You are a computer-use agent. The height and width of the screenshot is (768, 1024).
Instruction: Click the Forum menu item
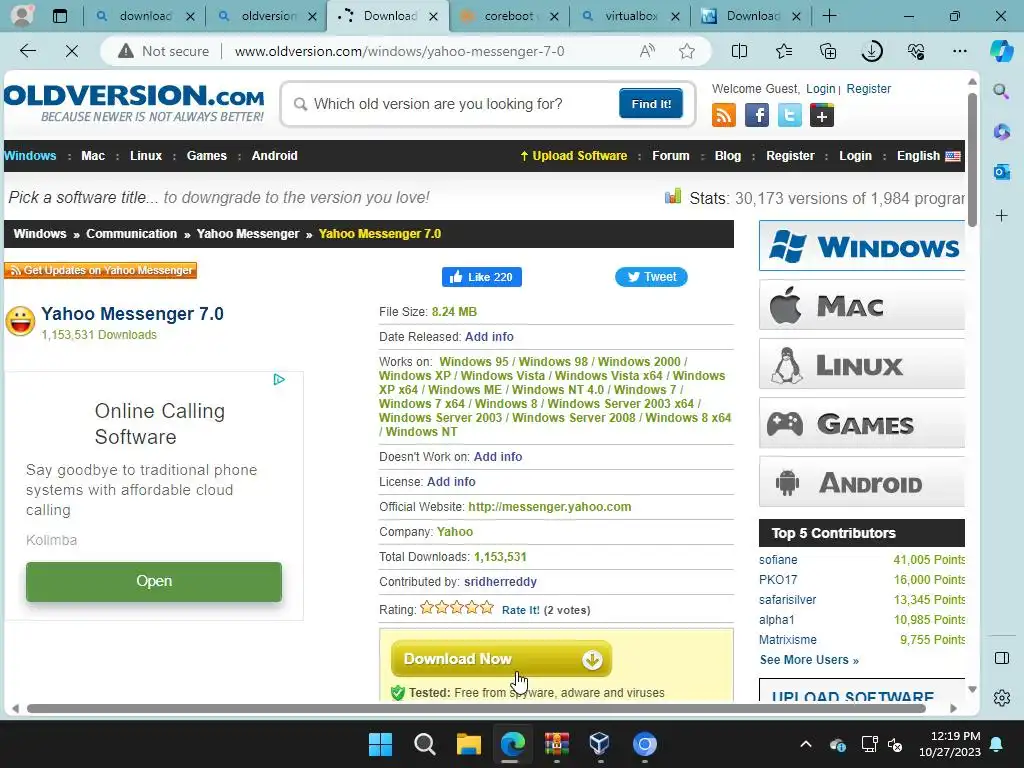point(671,155)
